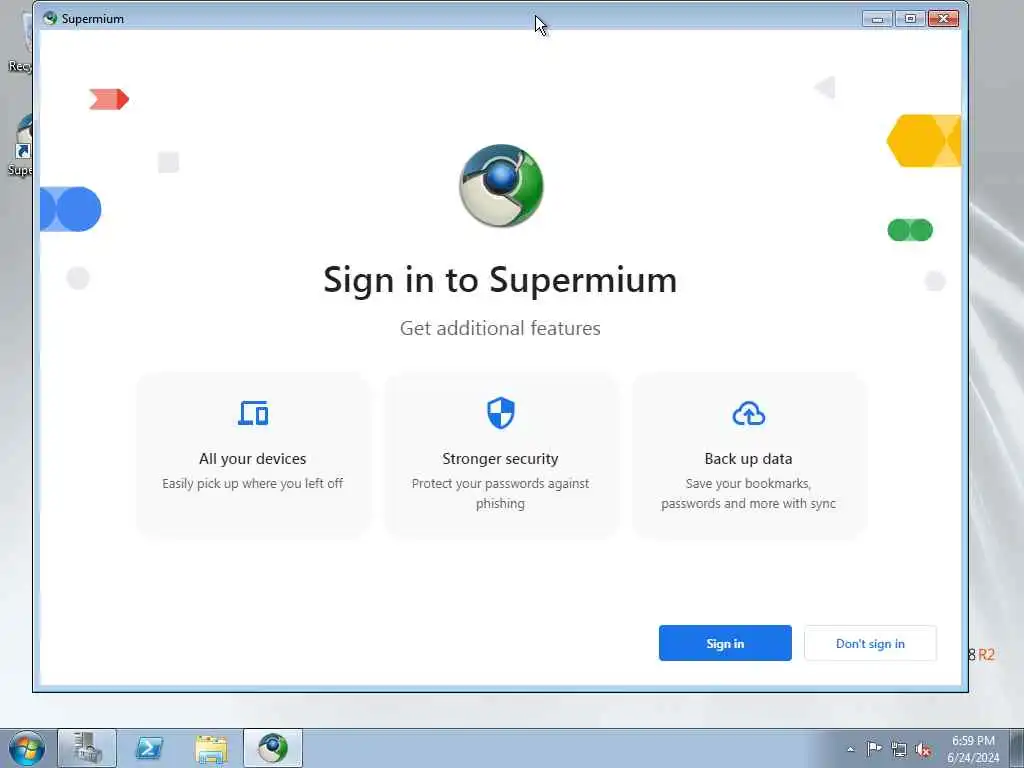The height and width of the screenshot is (768, 1024).
Task: Click the All your devices icon
Action: coord(253,413)
